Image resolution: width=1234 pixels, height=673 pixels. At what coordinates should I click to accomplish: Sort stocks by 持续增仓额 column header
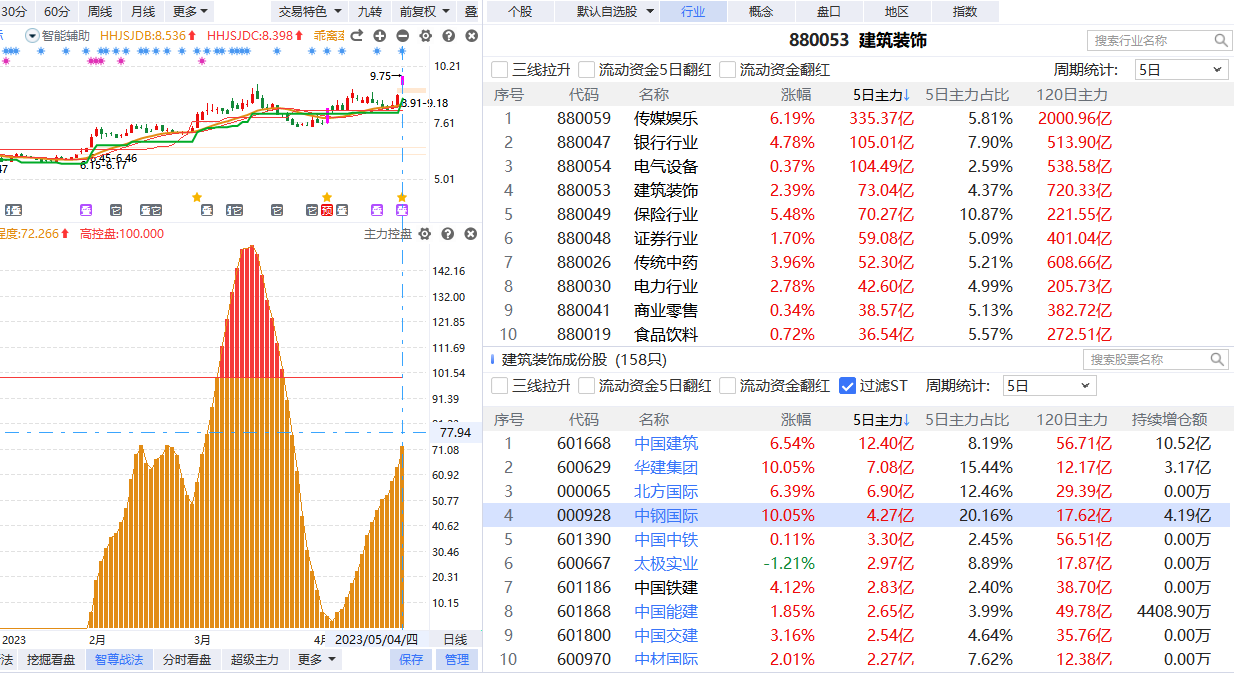(1169, 420)
